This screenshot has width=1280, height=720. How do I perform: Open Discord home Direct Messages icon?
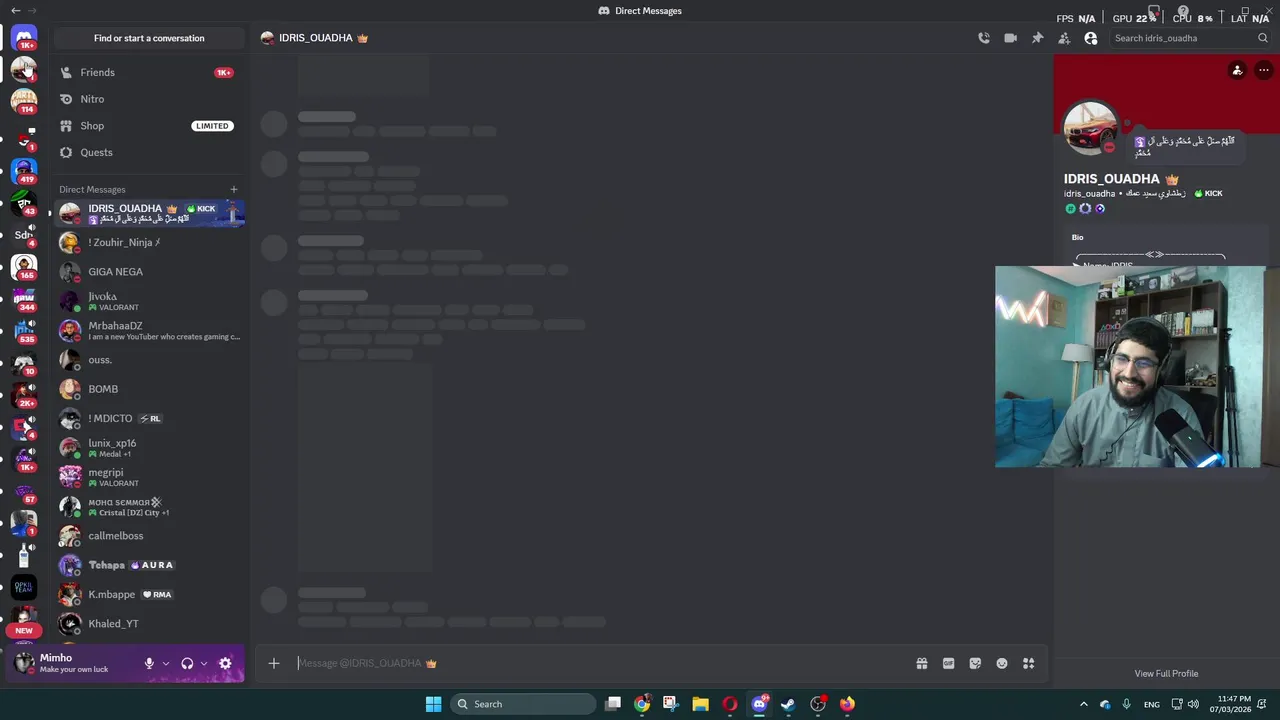tap(24, 38)
